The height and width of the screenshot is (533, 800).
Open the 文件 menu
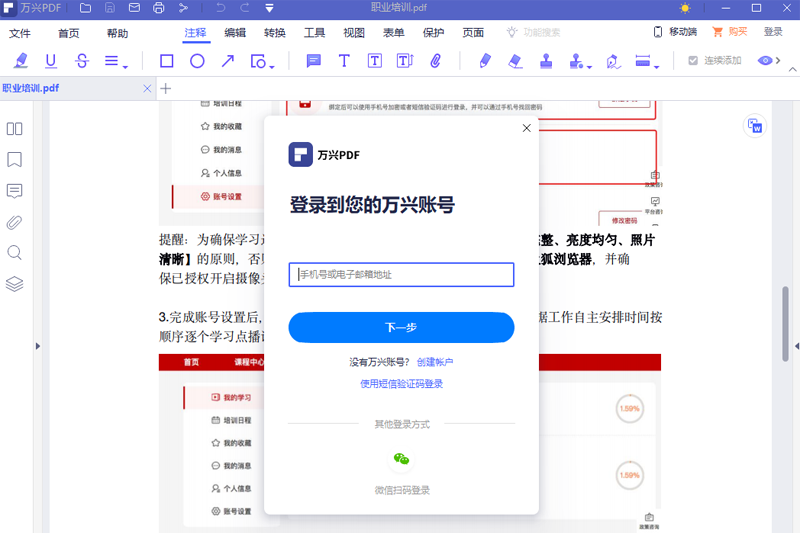click(x=19, y=33)
